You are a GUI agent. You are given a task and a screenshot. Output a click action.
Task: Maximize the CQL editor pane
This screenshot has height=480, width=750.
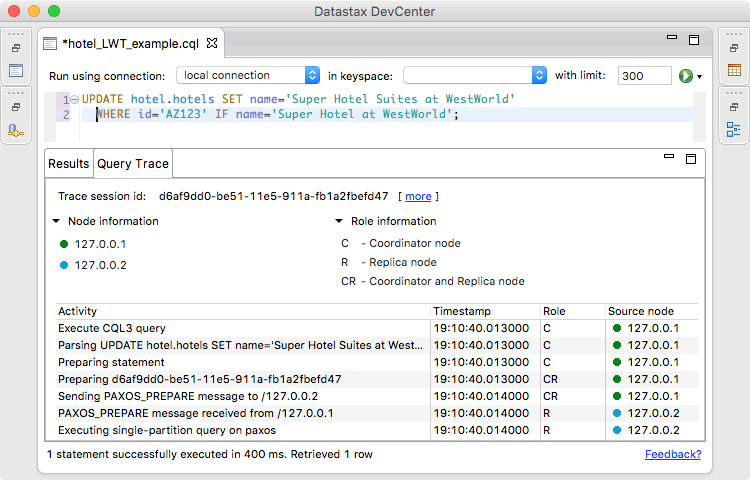pyautogui.click(x=694, y=39)
